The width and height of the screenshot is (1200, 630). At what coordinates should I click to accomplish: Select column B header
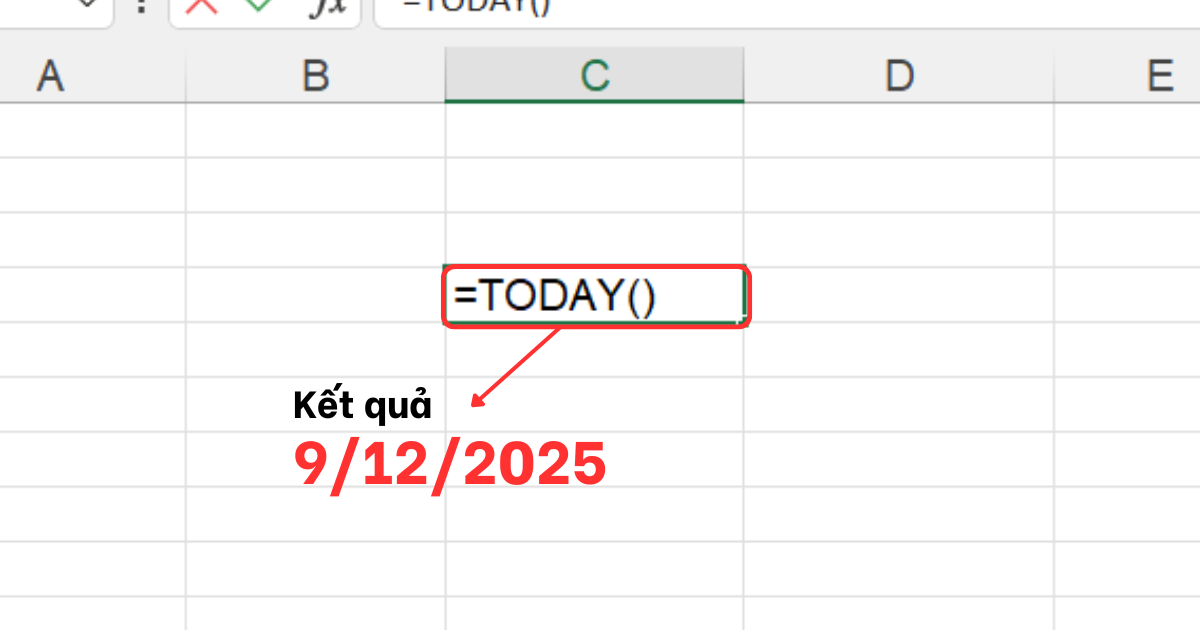click(315, 76)
